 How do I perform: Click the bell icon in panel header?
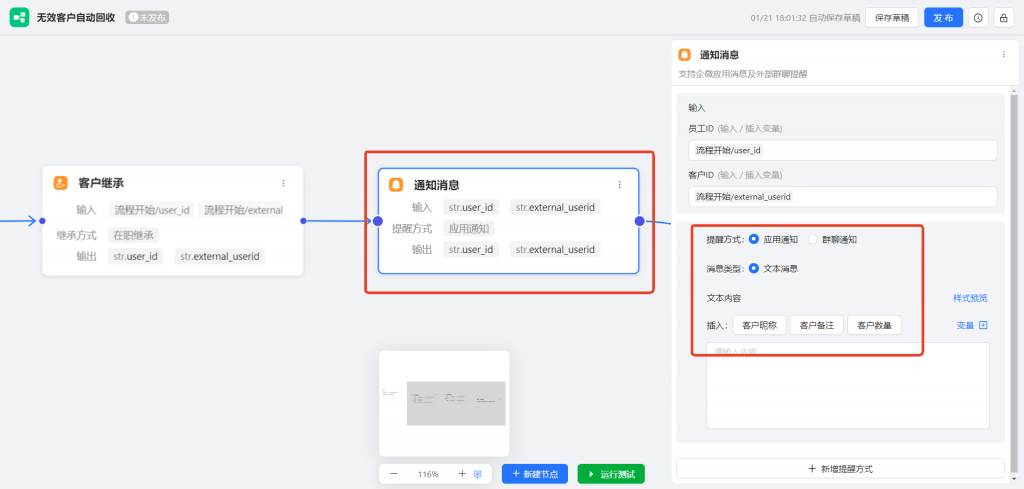(x=684, y=55)
